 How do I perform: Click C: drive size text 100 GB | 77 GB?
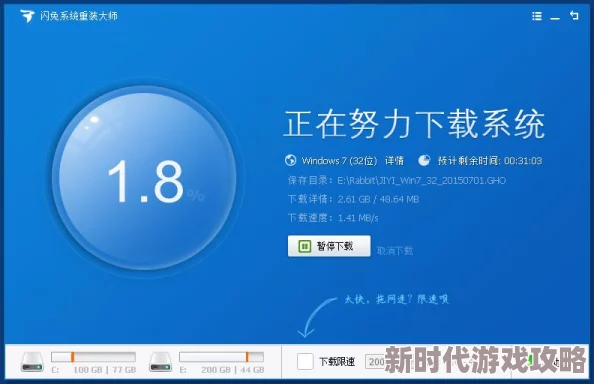(x=105, y=370)
